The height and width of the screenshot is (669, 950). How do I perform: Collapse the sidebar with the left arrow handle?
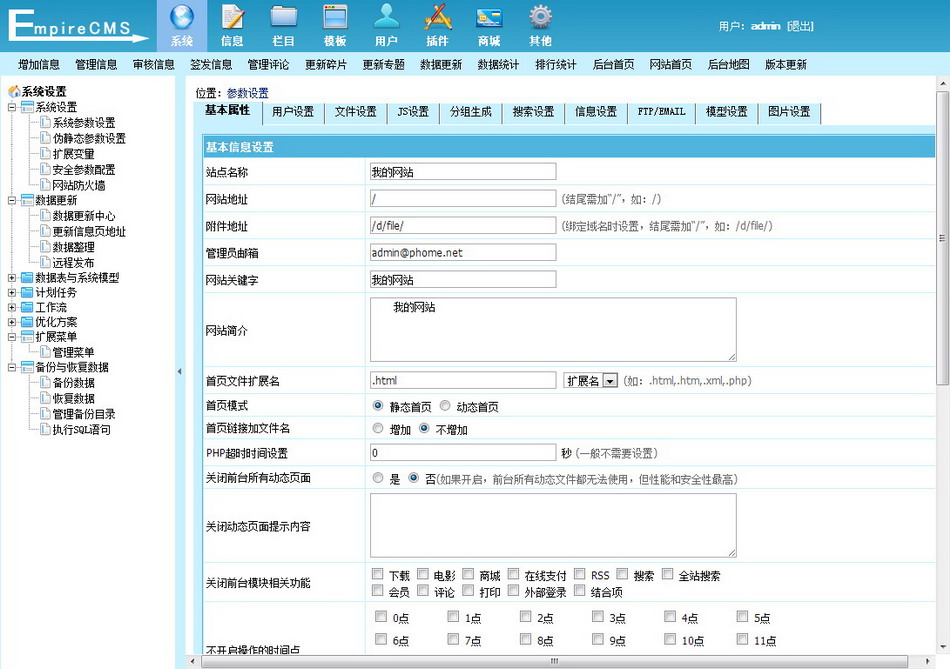tap(179, 371)
